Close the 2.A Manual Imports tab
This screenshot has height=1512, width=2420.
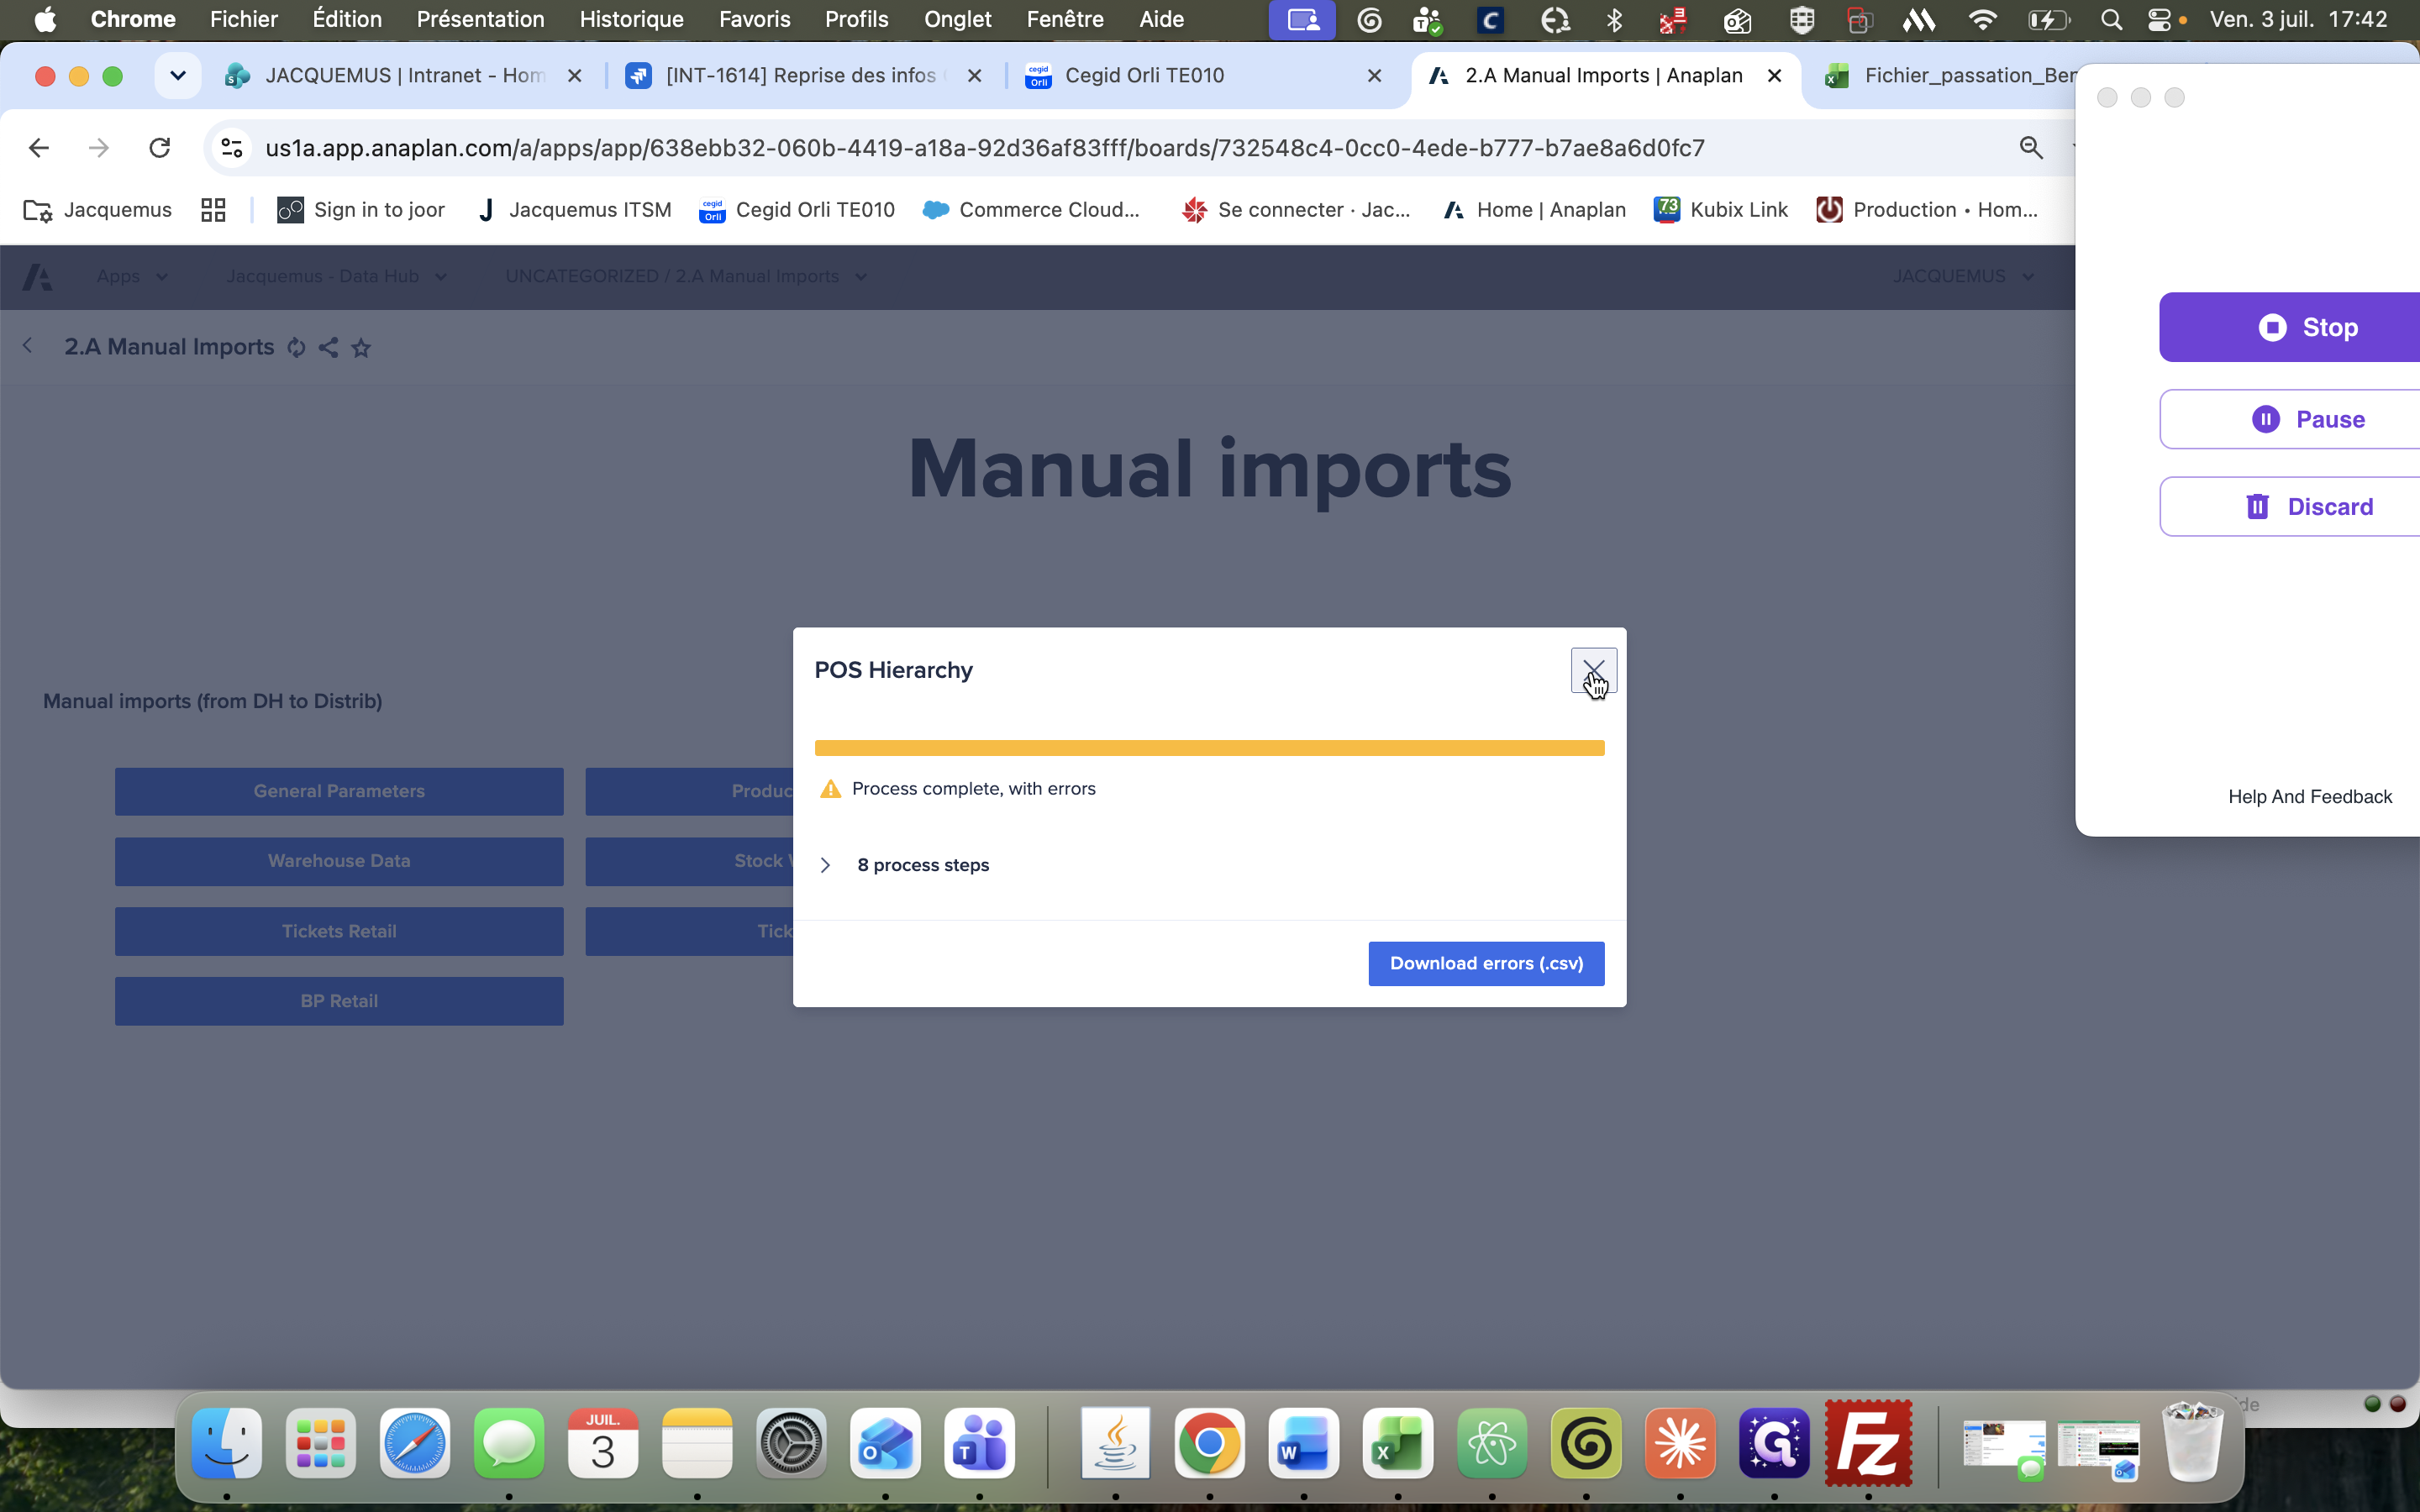point(1774,76)
